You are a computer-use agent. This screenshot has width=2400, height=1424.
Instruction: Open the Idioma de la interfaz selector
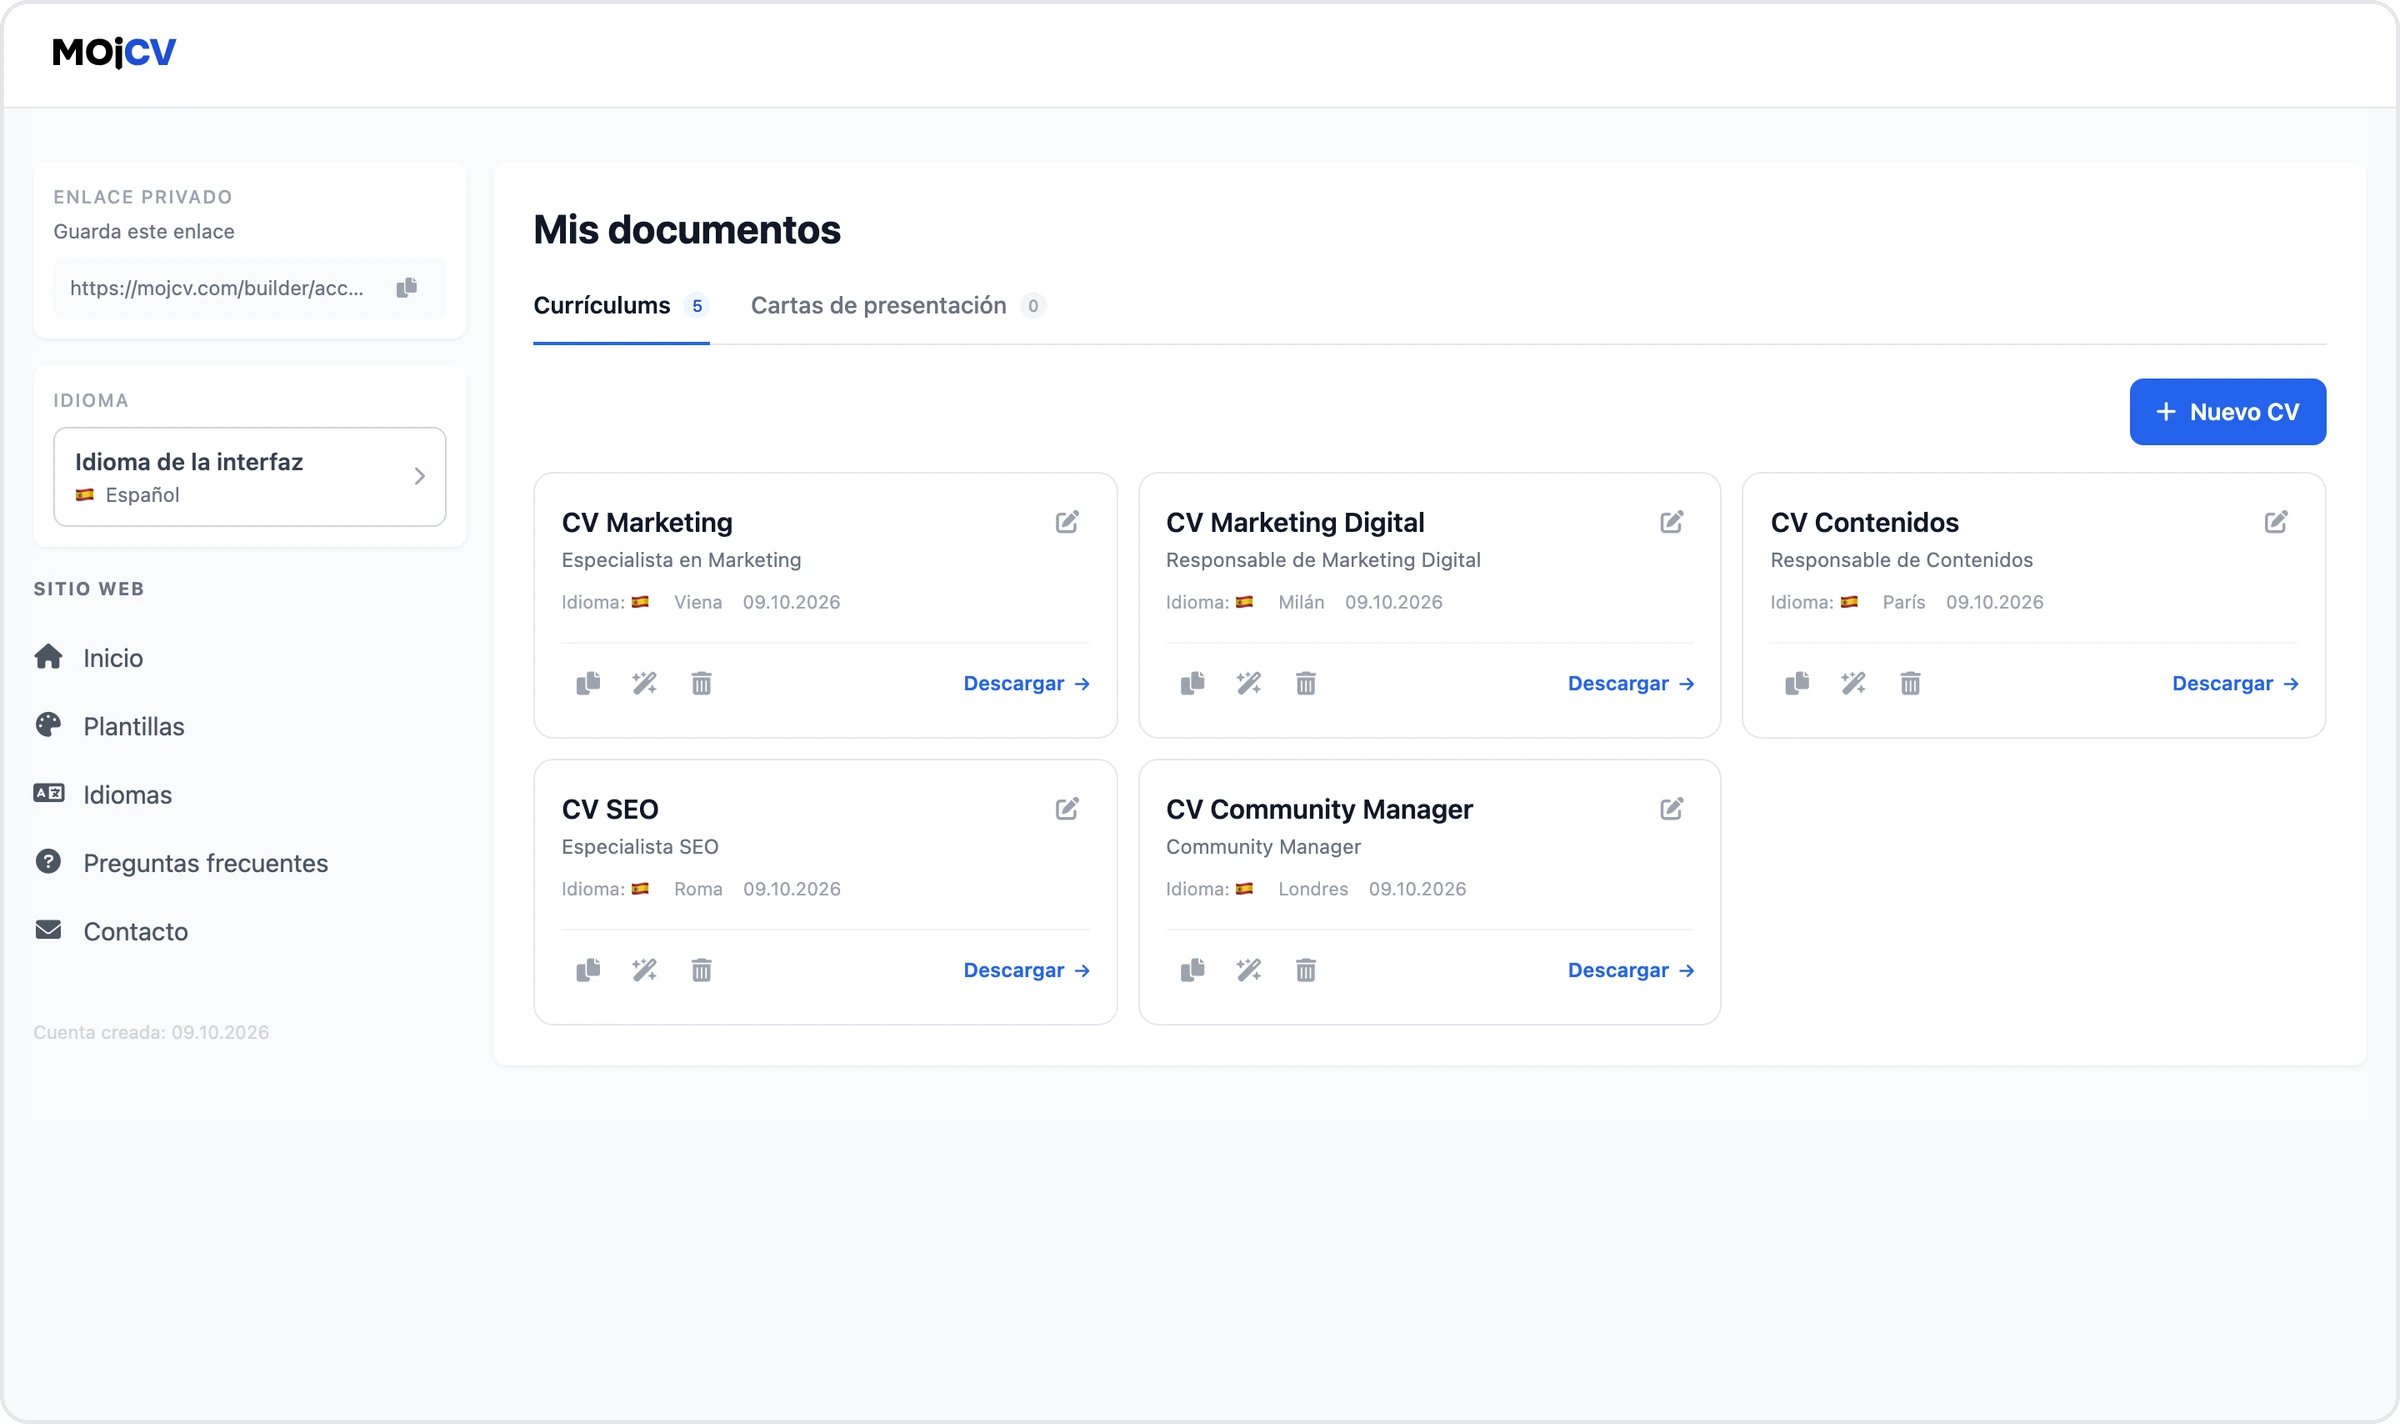click(250, 477)
